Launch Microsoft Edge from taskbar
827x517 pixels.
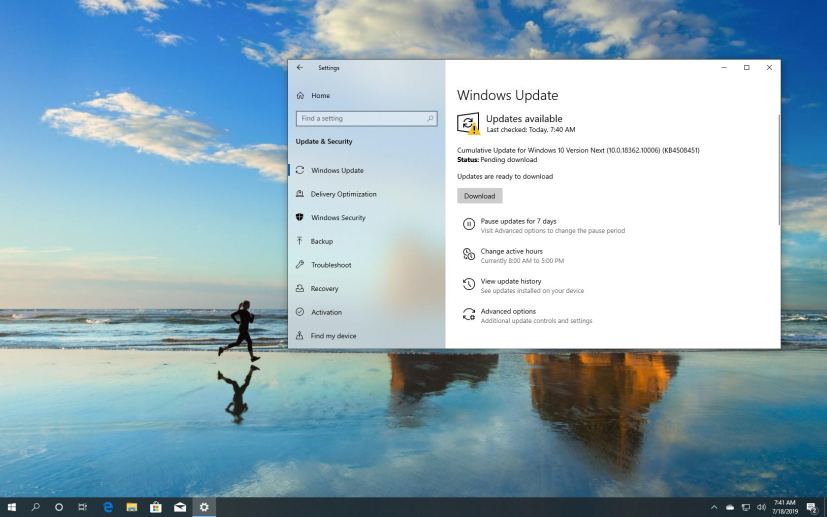point(108,507)
